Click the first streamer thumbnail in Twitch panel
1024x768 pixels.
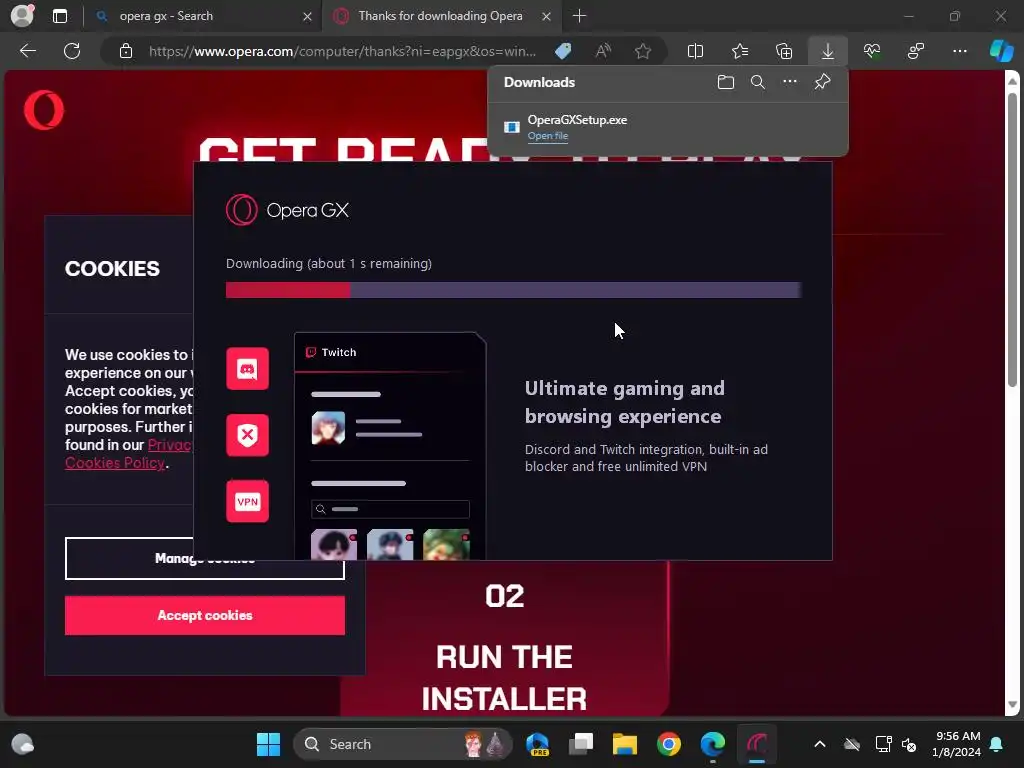pos(334,545)
